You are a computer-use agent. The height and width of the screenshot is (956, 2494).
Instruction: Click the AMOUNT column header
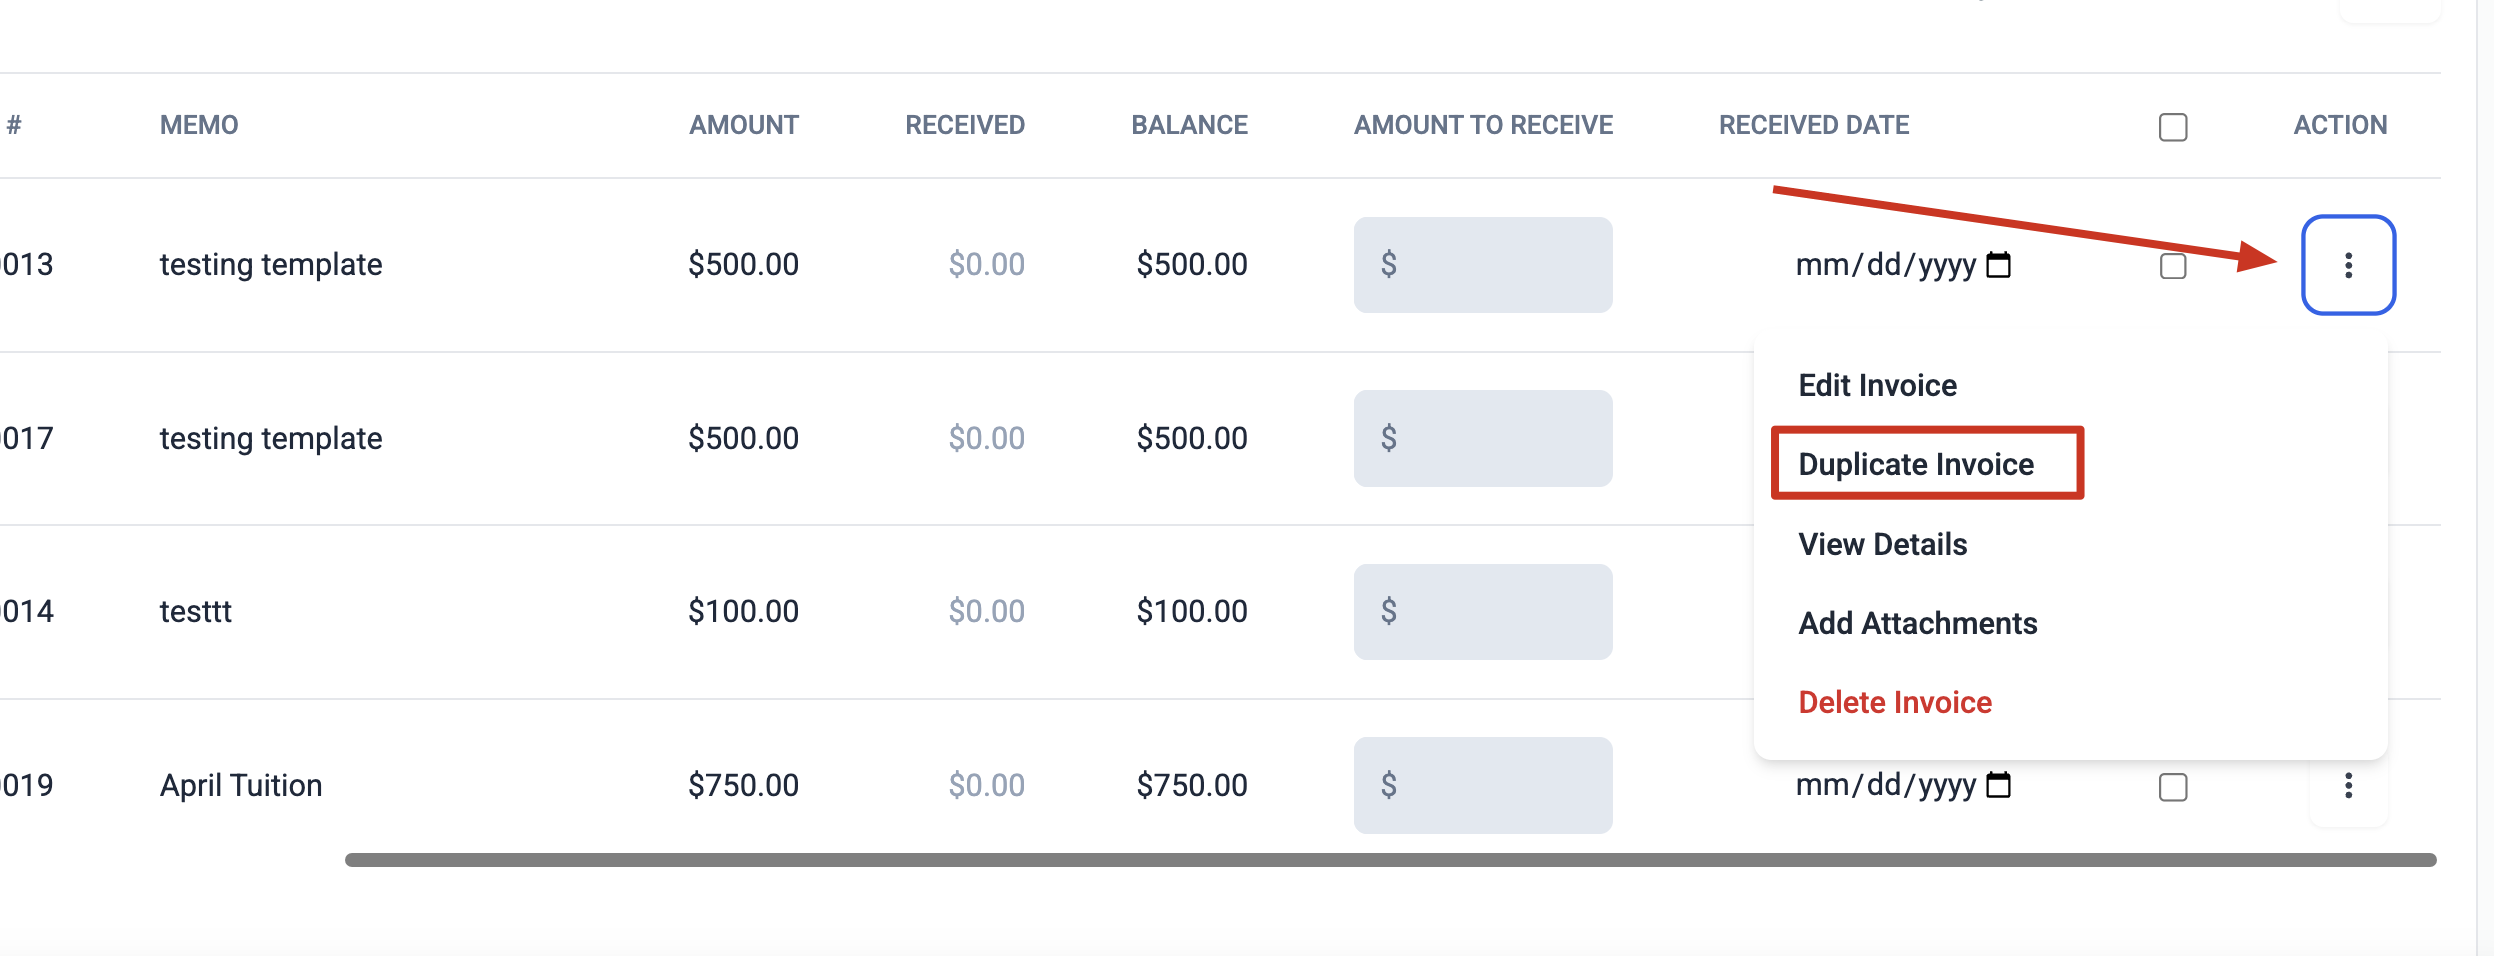coord(743,125)
